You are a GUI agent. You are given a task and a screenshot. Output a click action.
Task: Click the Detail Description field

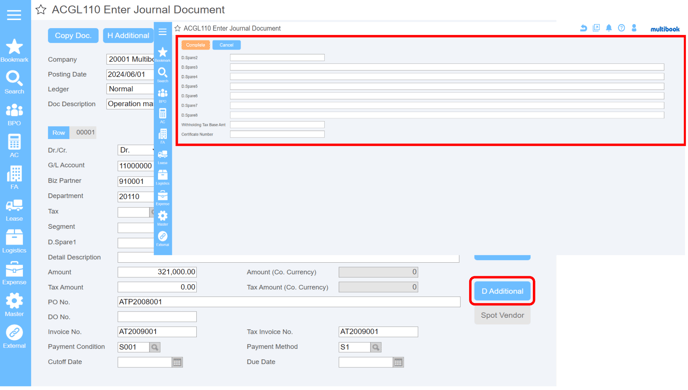pos(288,258)
